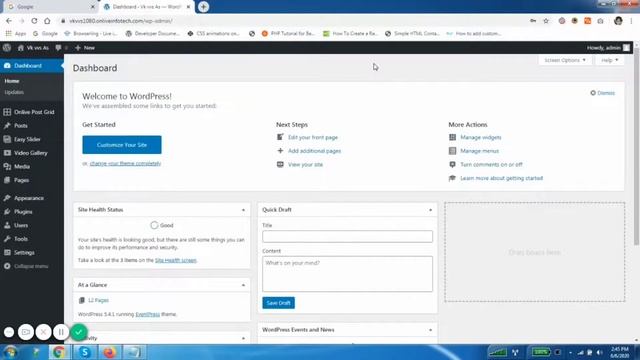The height and width of the screenshot is (360, 640).
Task: Click the EventPress theme link
Action: (147, 314)
